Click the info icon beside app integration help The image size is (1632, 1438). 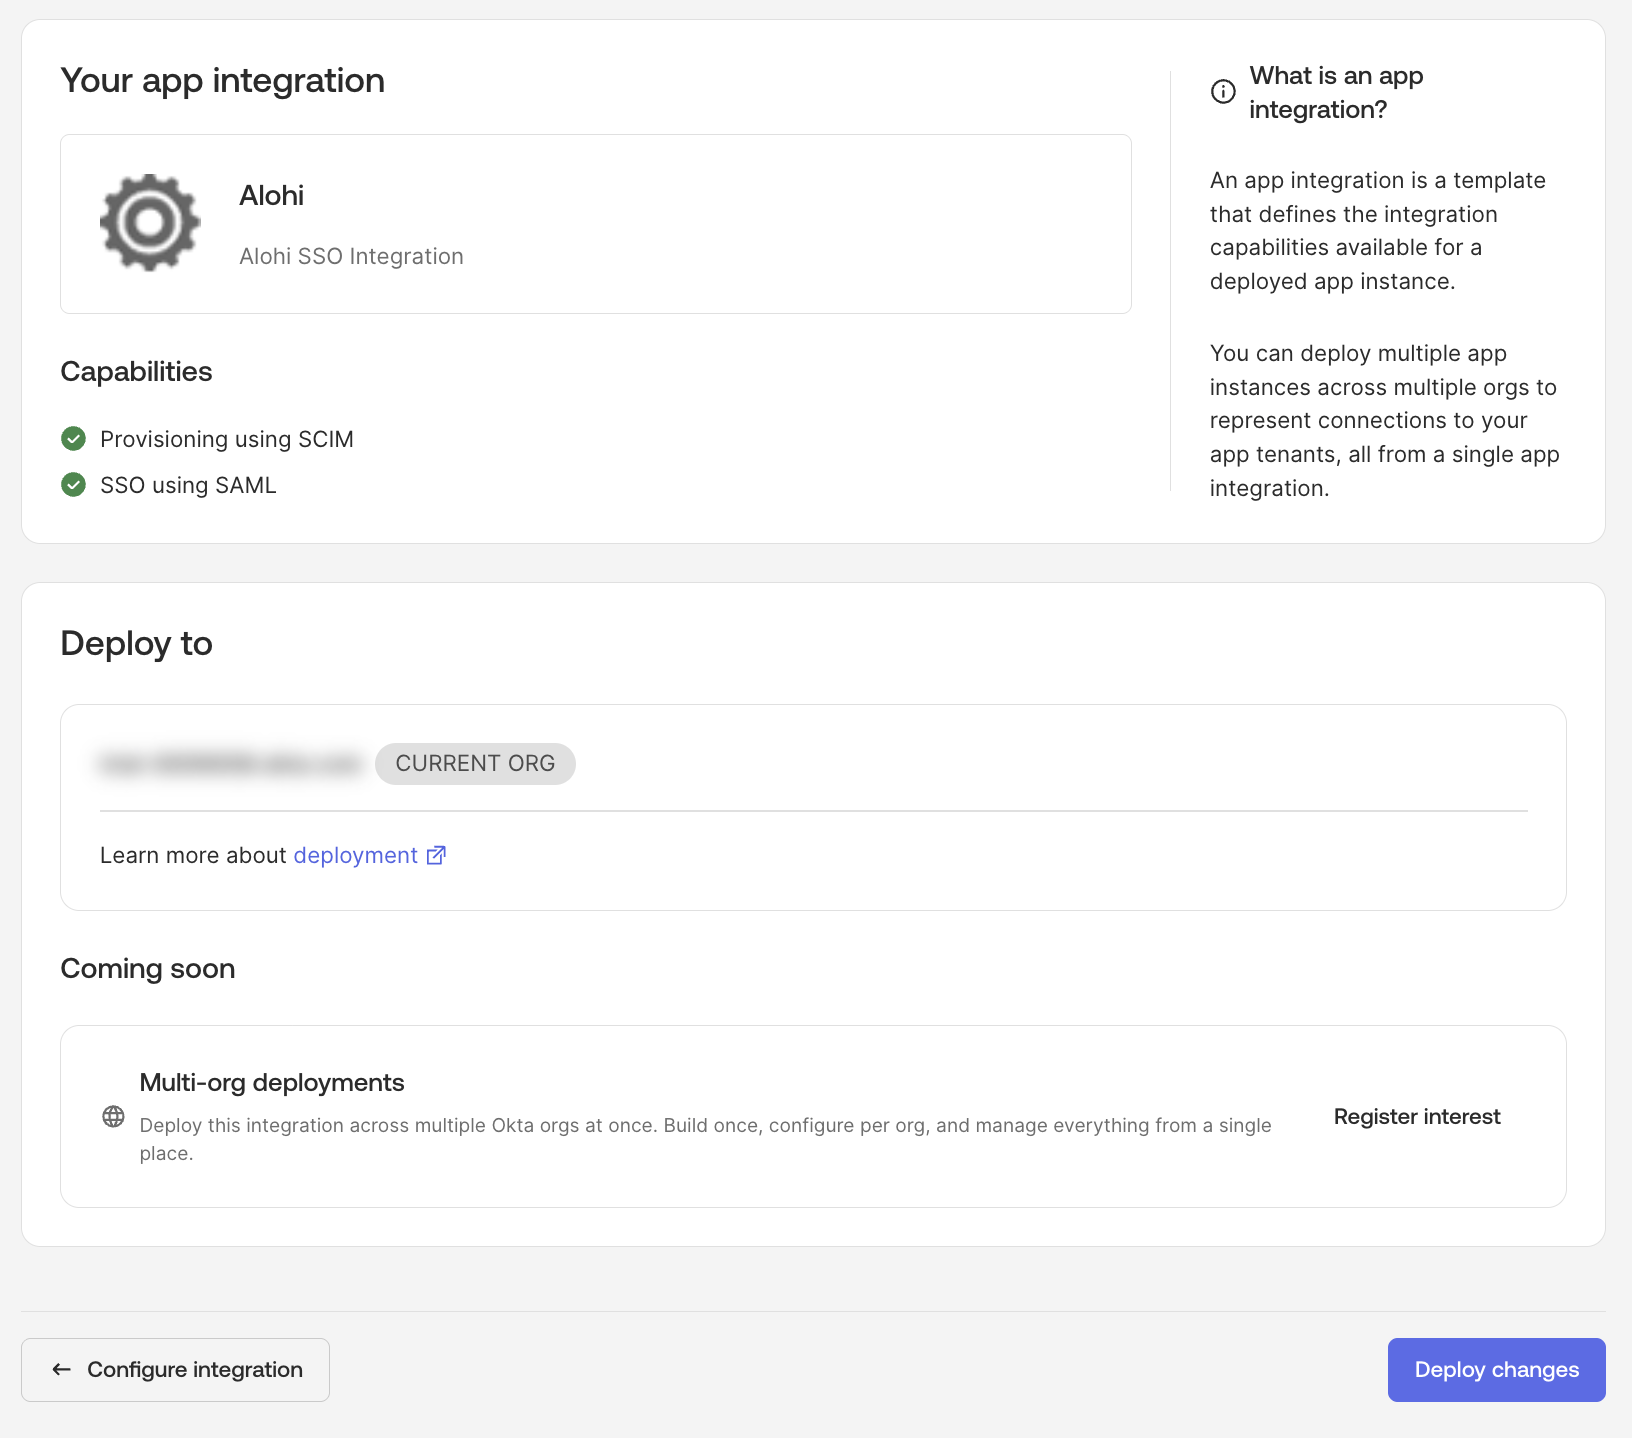pos(1223,92)
